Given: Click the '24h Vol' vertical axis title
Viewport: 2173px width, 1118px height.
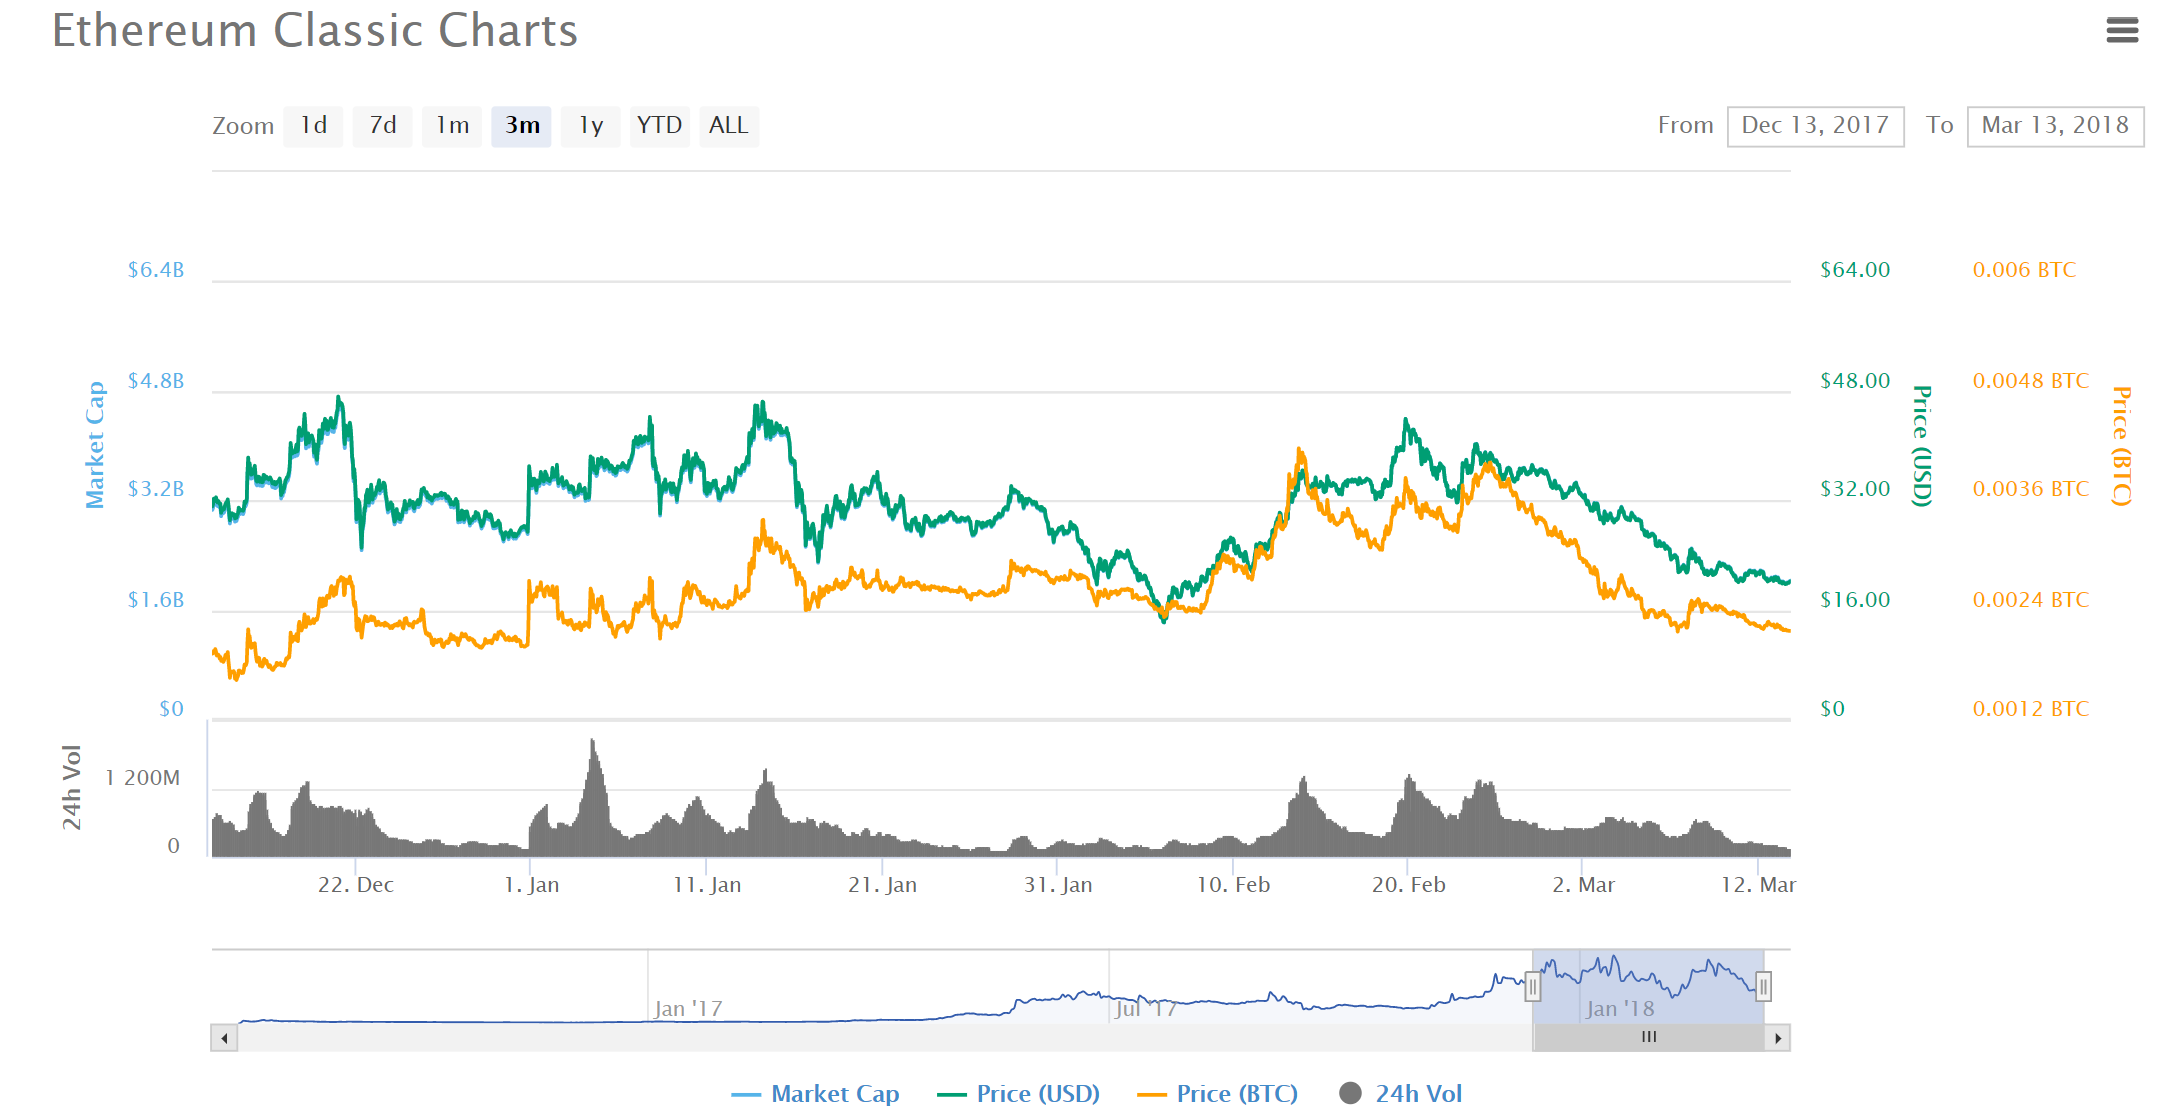Looking at the screenshot, I should 71,788.
